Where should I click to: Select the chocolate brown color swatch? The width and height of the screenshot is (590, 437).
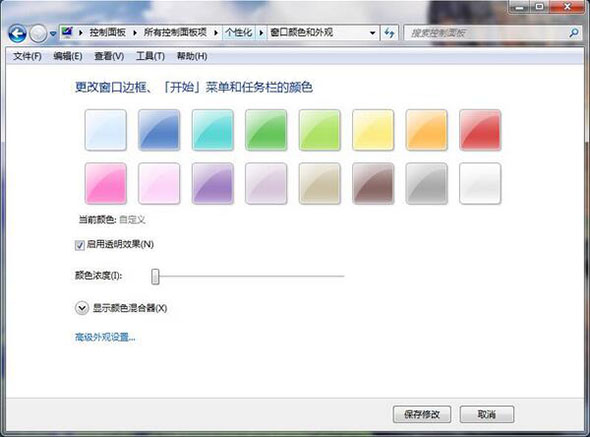(x=373, y=184)
